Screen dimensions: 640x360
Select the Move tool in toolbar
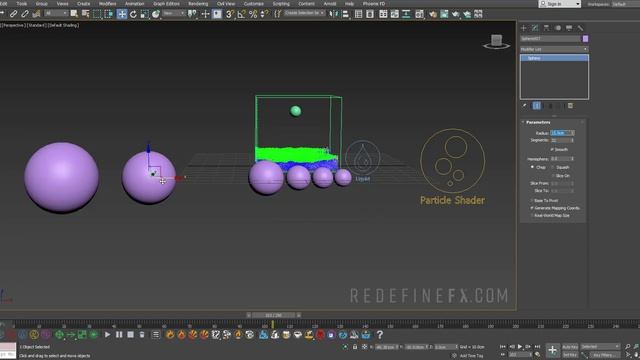tap(122, 14)
